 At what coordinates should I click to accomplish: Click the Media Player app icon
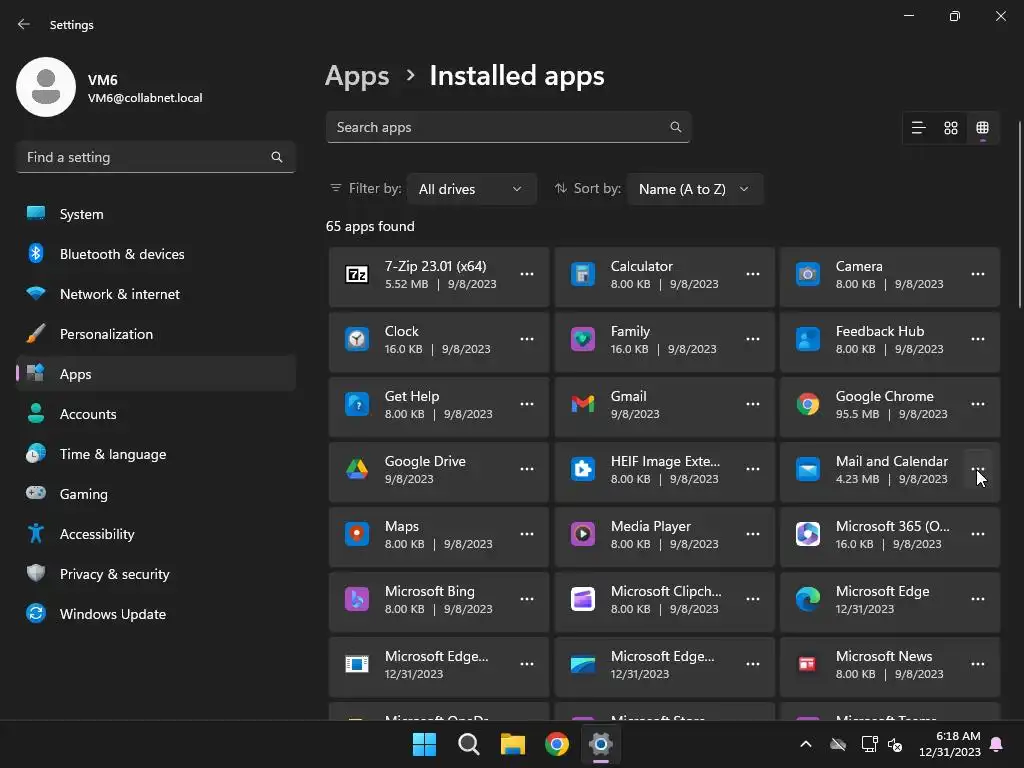[583, 534]
